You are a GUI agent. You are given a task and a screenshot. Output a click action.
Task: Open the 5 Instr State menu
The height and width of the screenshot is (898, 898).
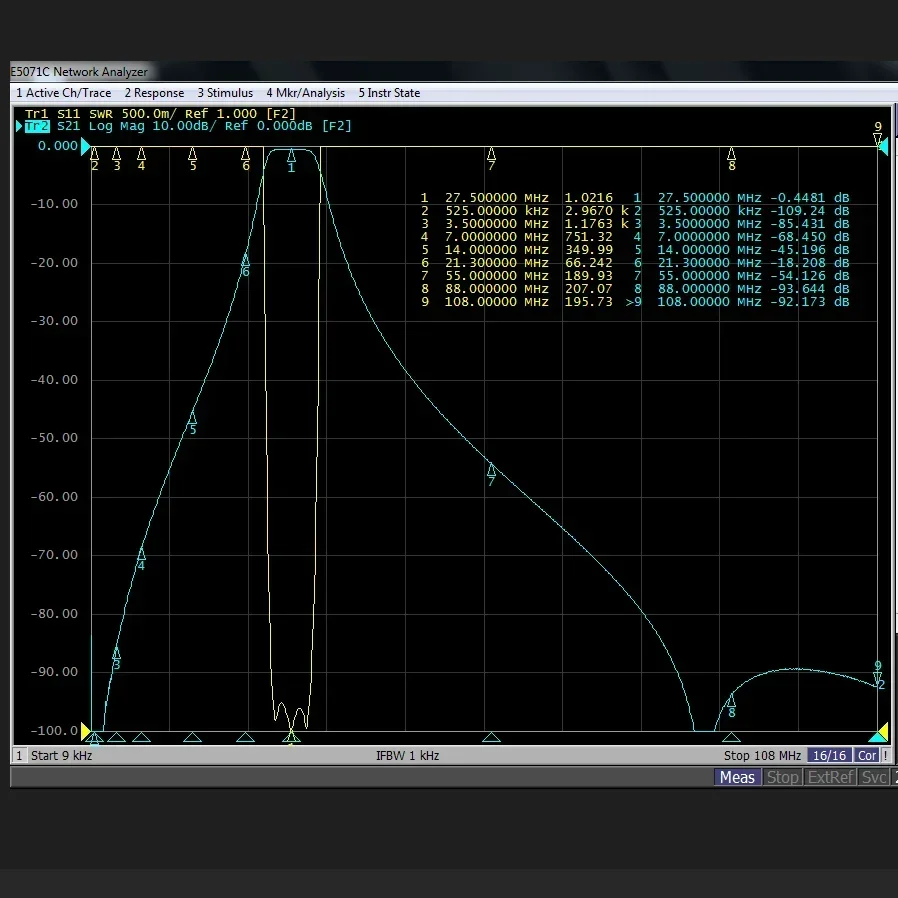tap(389, 93)
